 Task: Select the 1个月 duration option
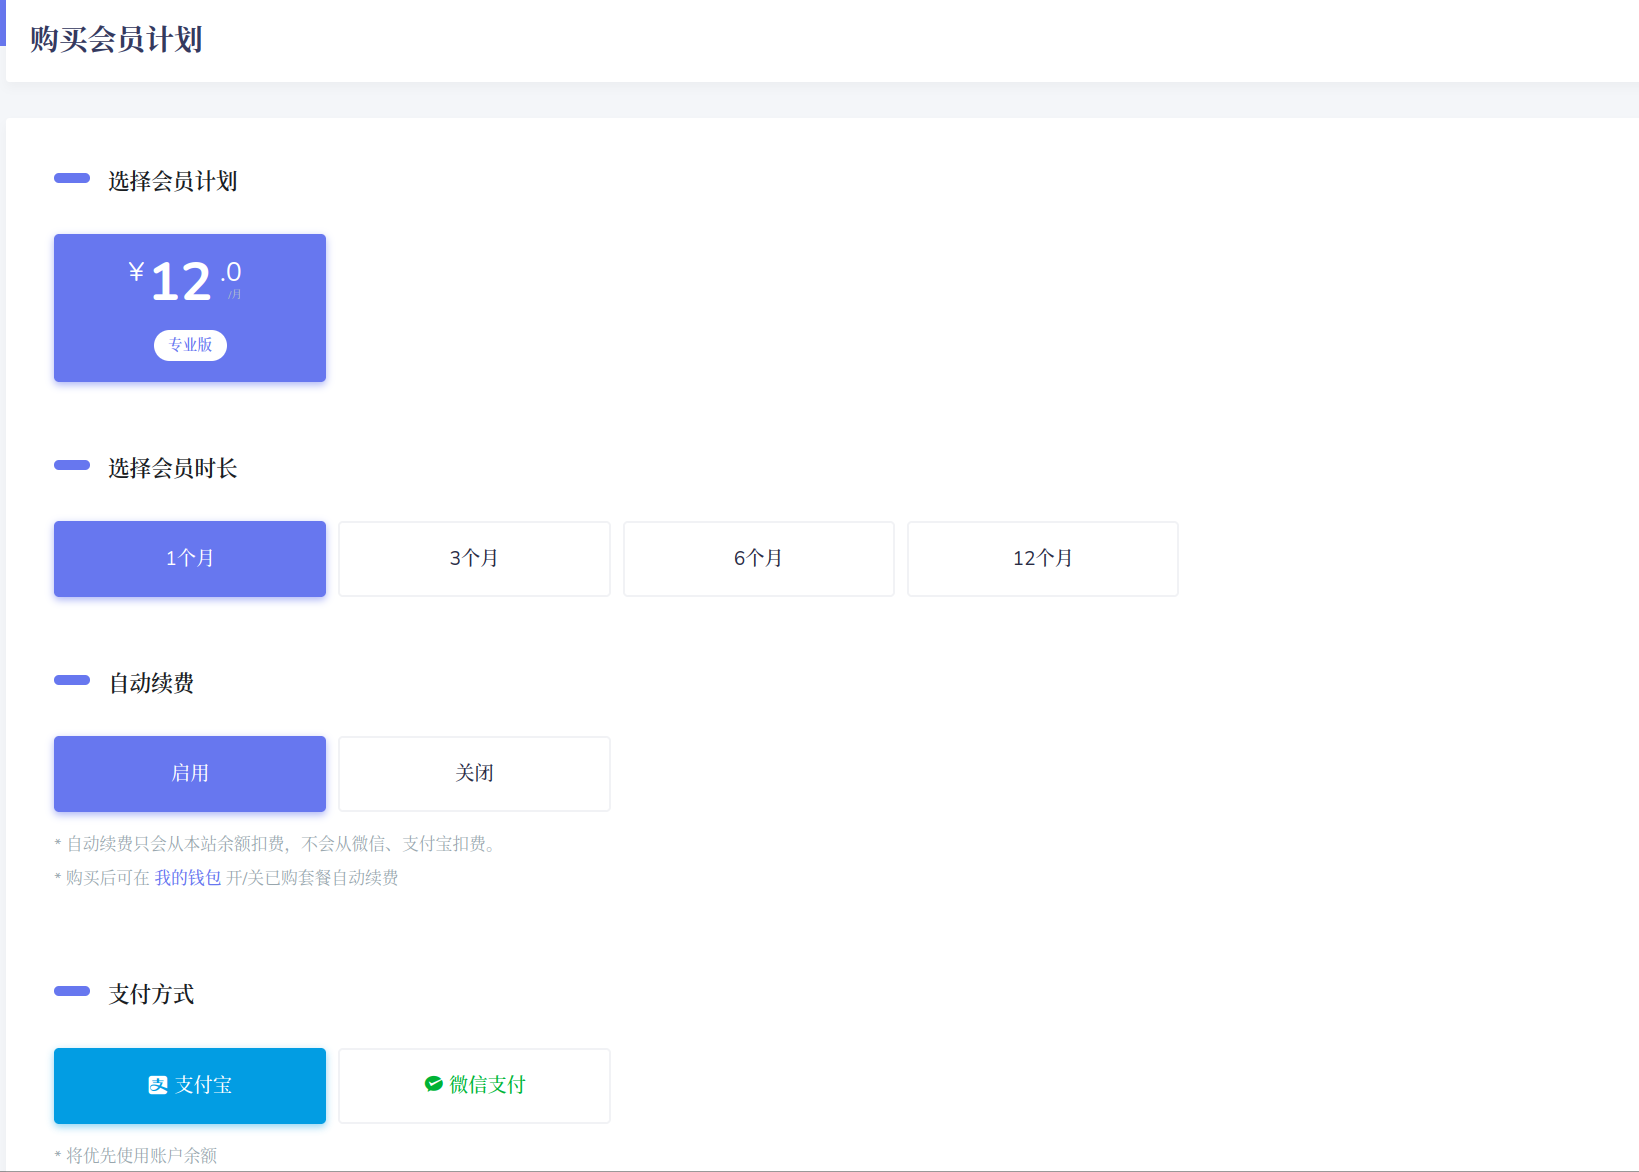tap(190, 559)
